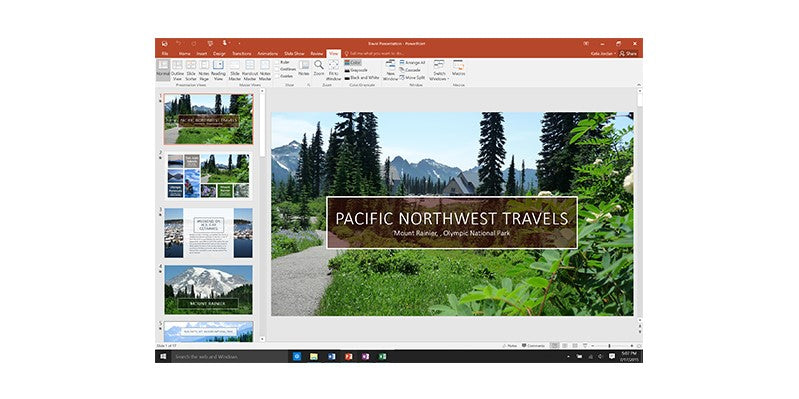
Task: Undo the last action
Action: pyautogui.click(x=178, y=44)
